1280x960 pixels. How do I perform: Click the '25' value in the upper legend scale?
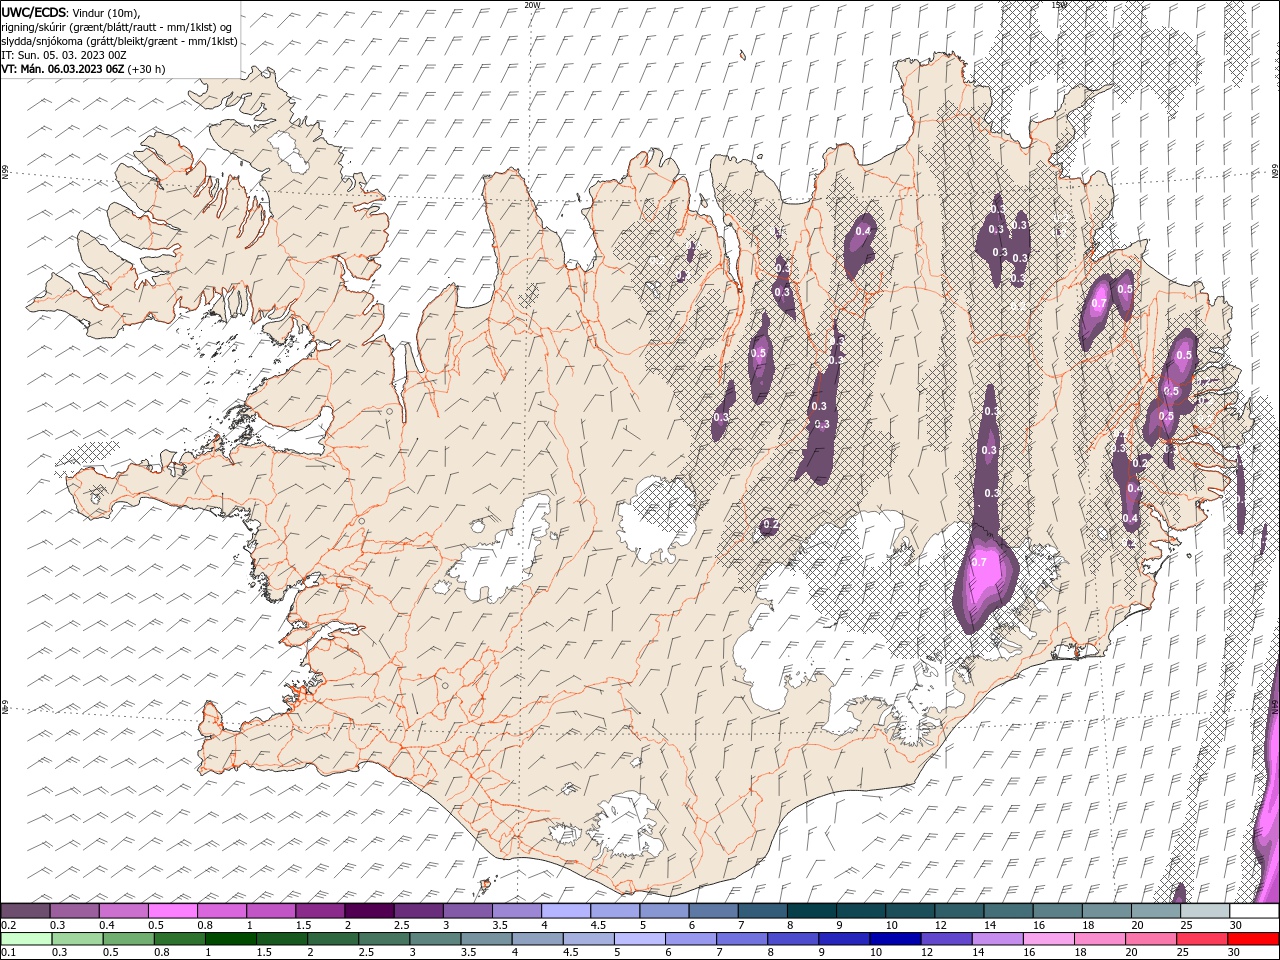click(x=1186, y=925)
